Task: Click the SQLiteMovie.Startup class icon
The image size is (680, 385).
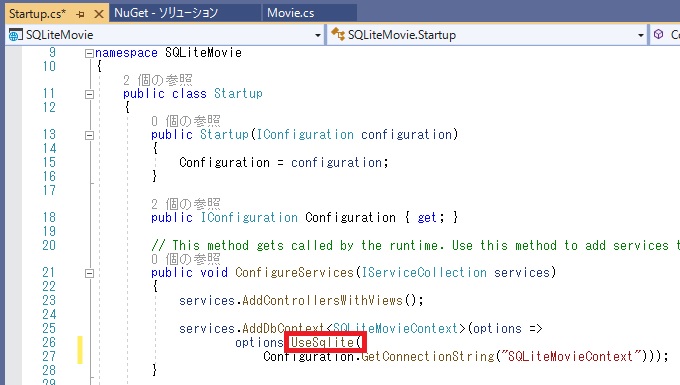Action: coord(338,34)
